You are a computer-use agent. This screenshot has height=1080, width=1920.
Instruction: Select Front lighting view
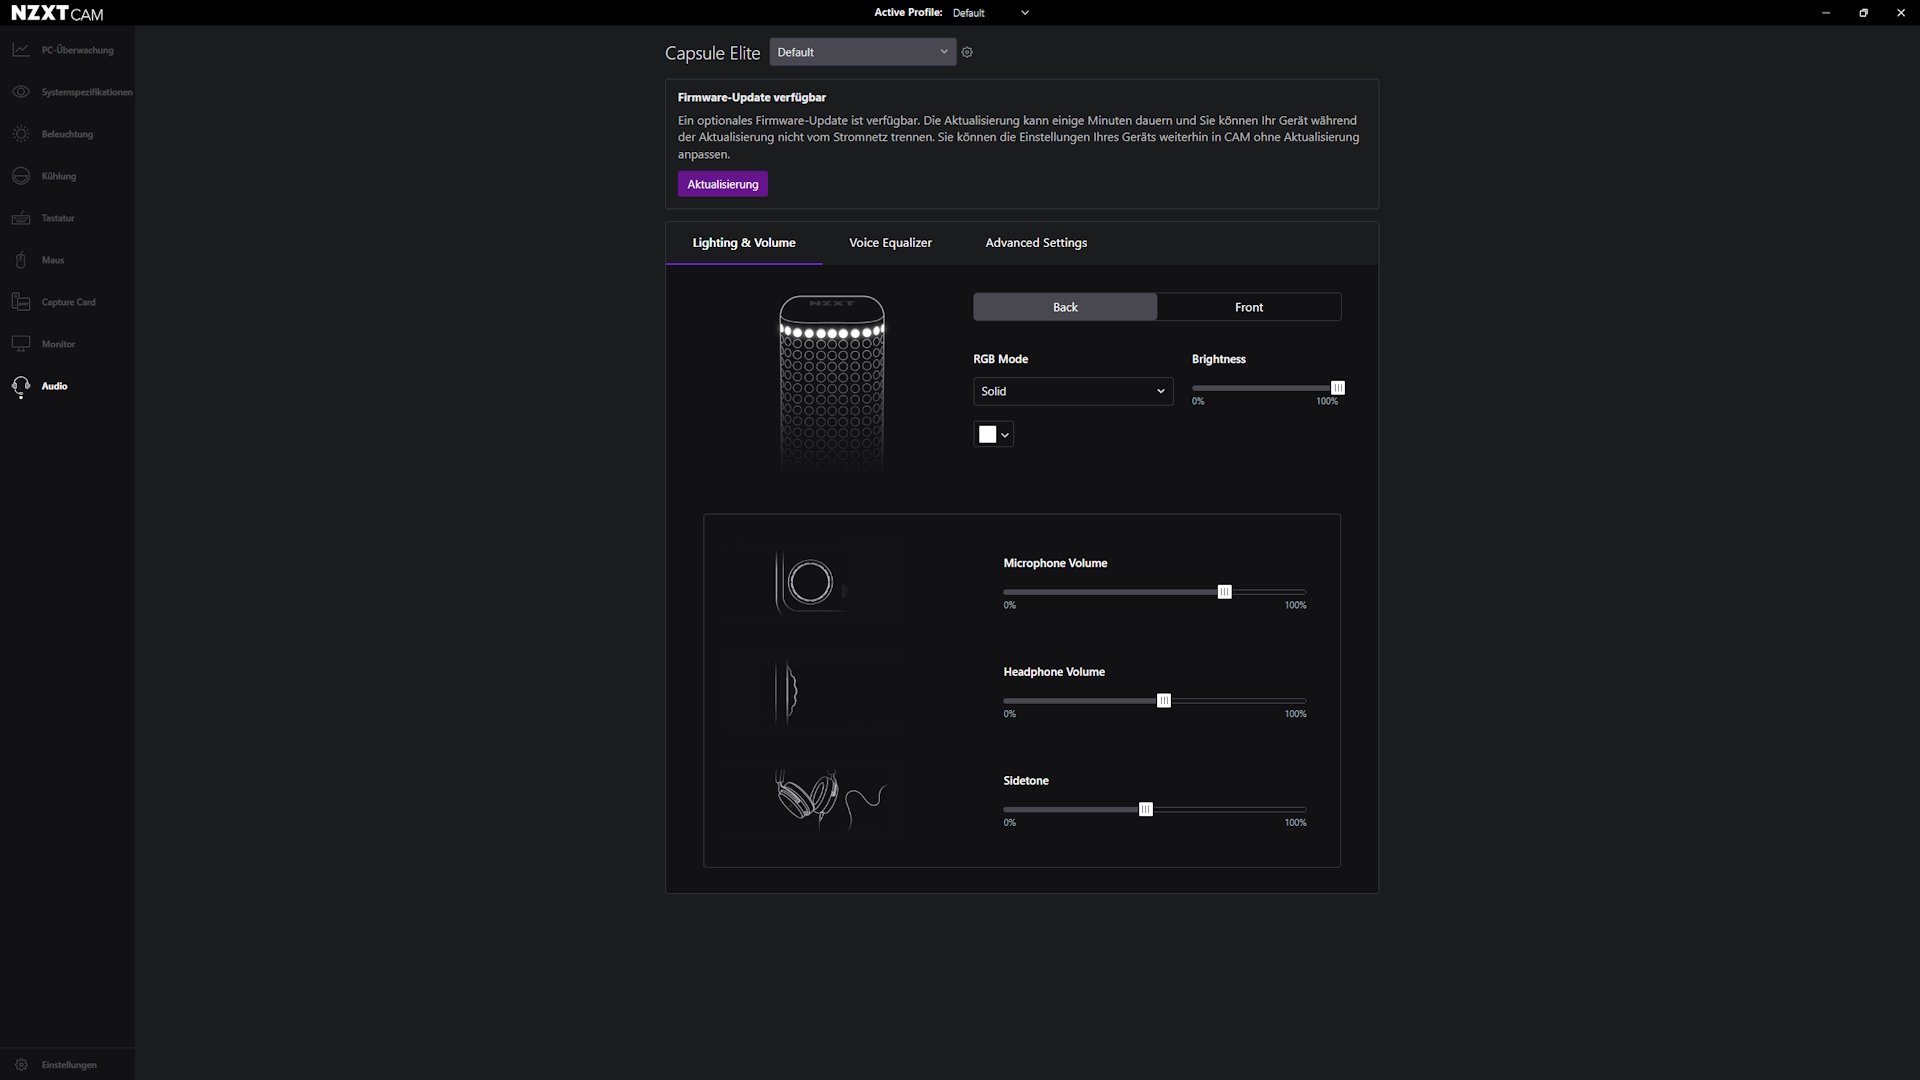pyautogui.click(x=1249, y=306)
